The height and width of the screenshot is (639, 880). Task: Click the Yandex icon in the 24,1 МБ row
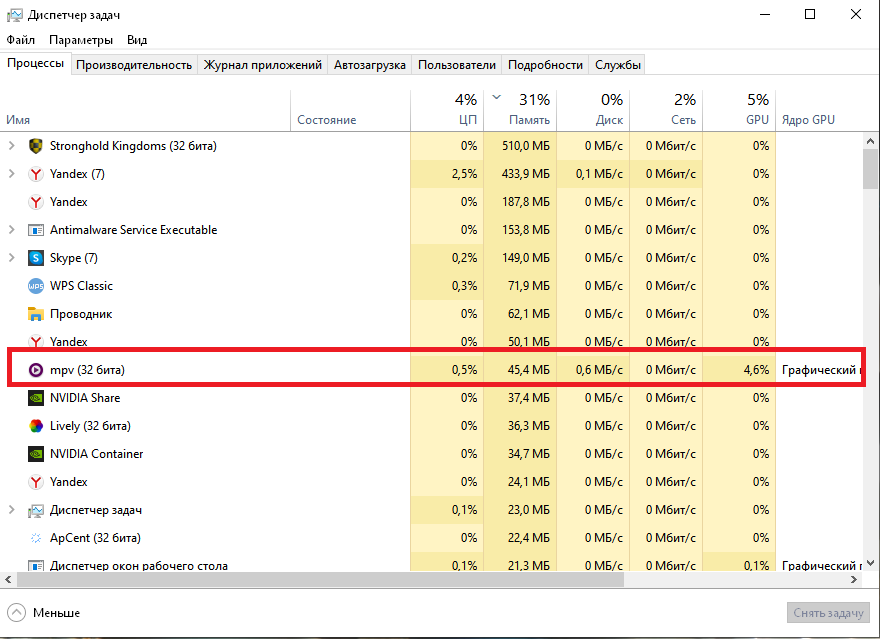pyautogui.click(x=36, y=482)
